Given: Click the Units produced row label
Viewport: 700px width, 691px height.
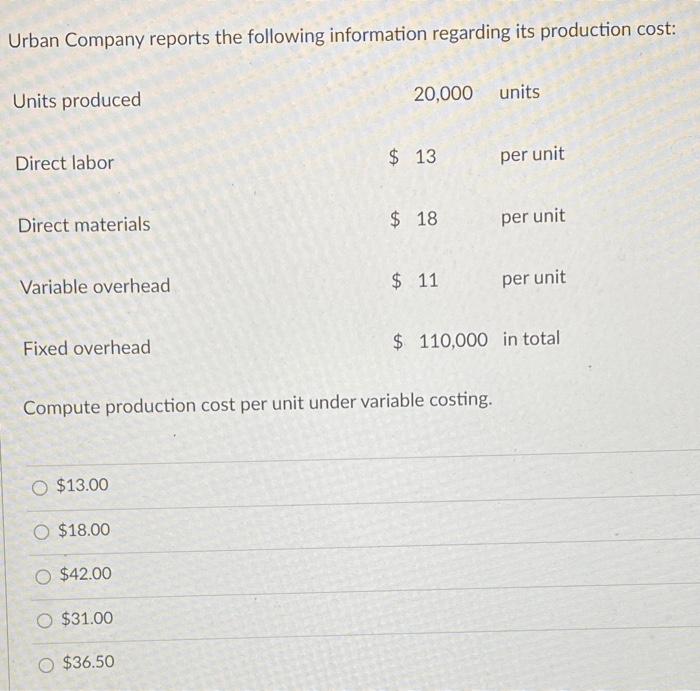Looking at the screenshot, I should pyautogui.click(x=77, y=100).
